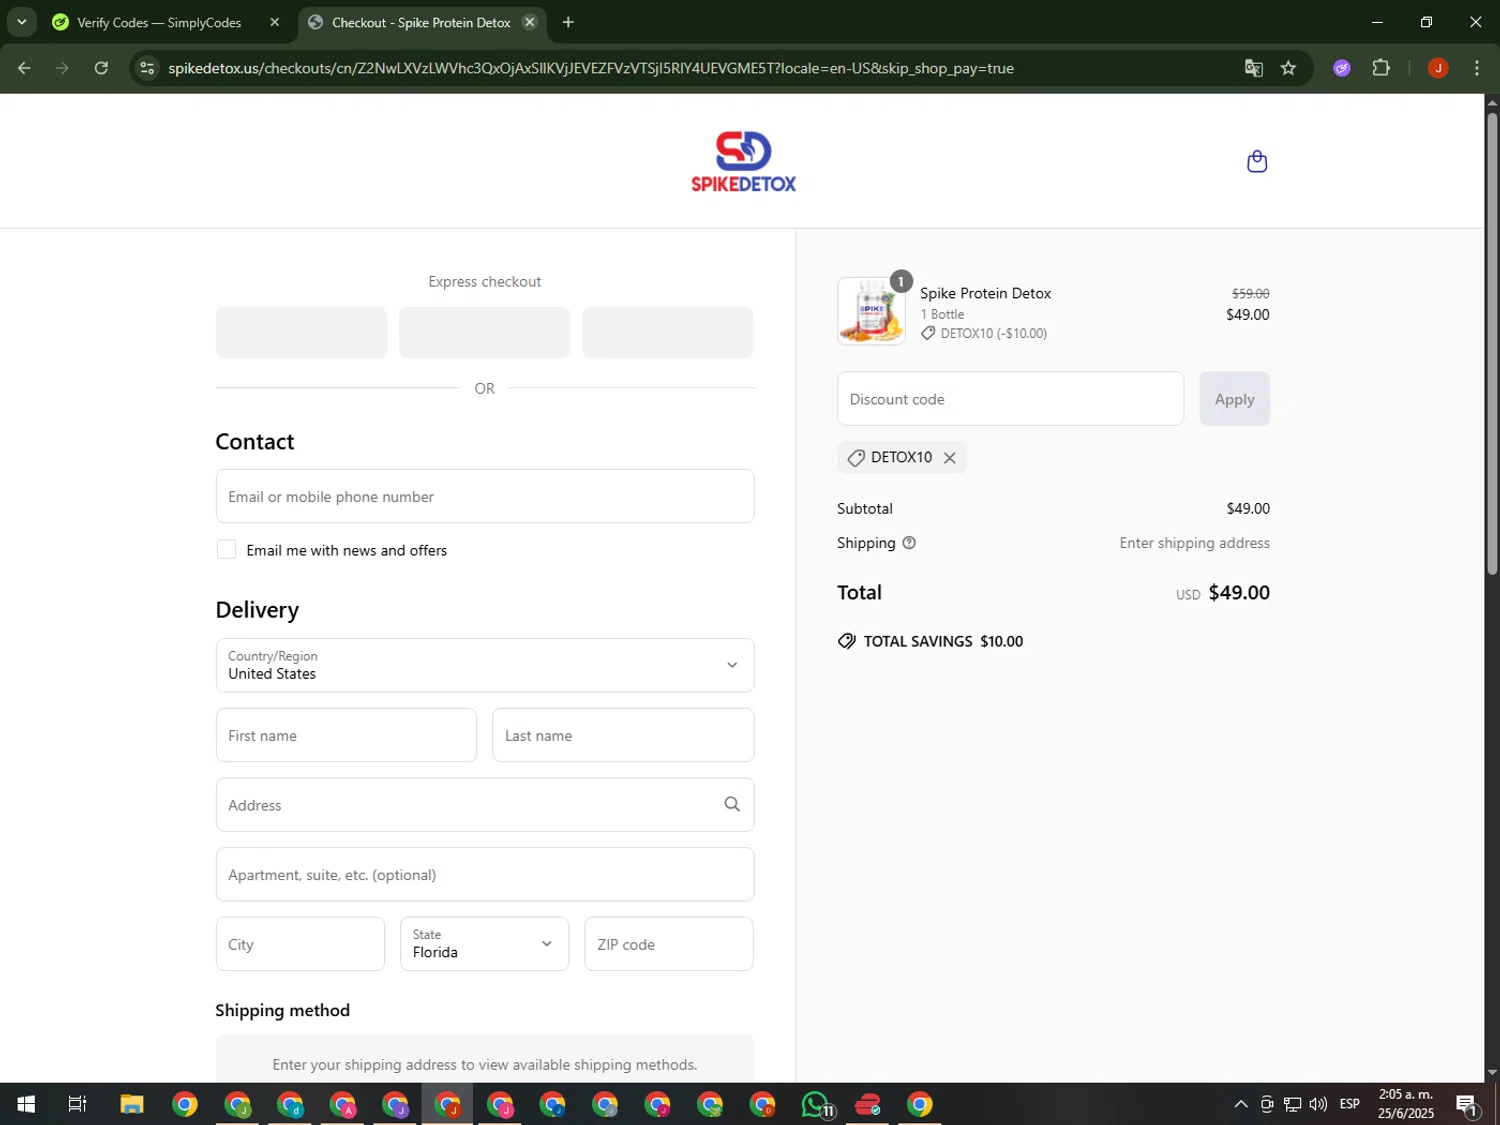The height and width of the screenshot is (1125, 1500).
Task: Click the ESP language indicator in tray
Action: coord(1349,1104)
